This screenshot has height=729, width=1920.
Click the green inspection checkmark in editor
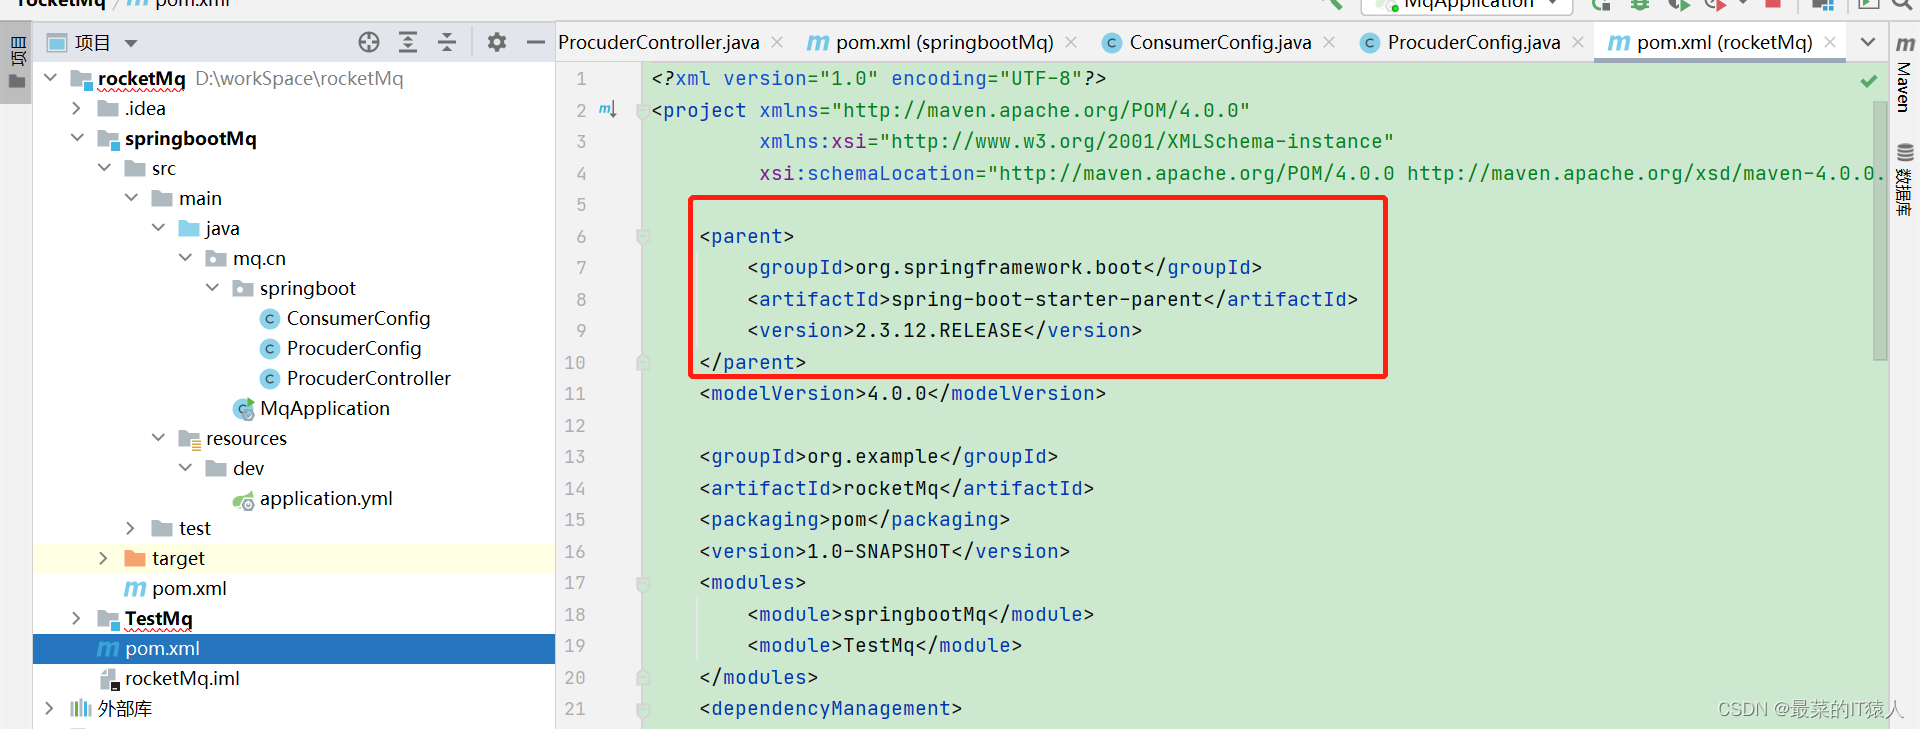[x=1868, y=81]
